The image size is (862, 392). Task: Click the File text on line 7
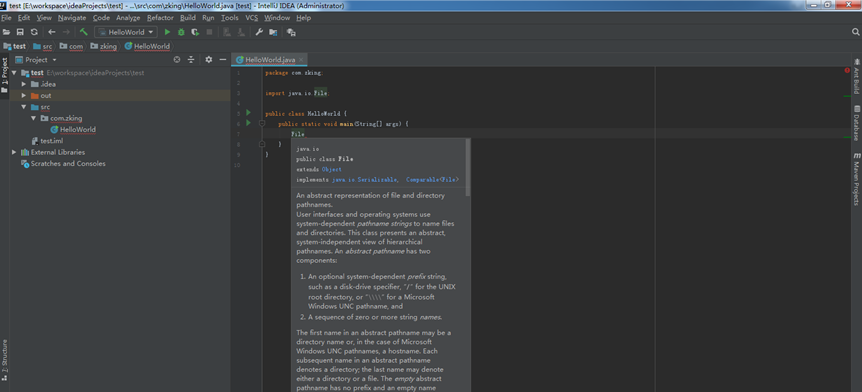point(297,134)
